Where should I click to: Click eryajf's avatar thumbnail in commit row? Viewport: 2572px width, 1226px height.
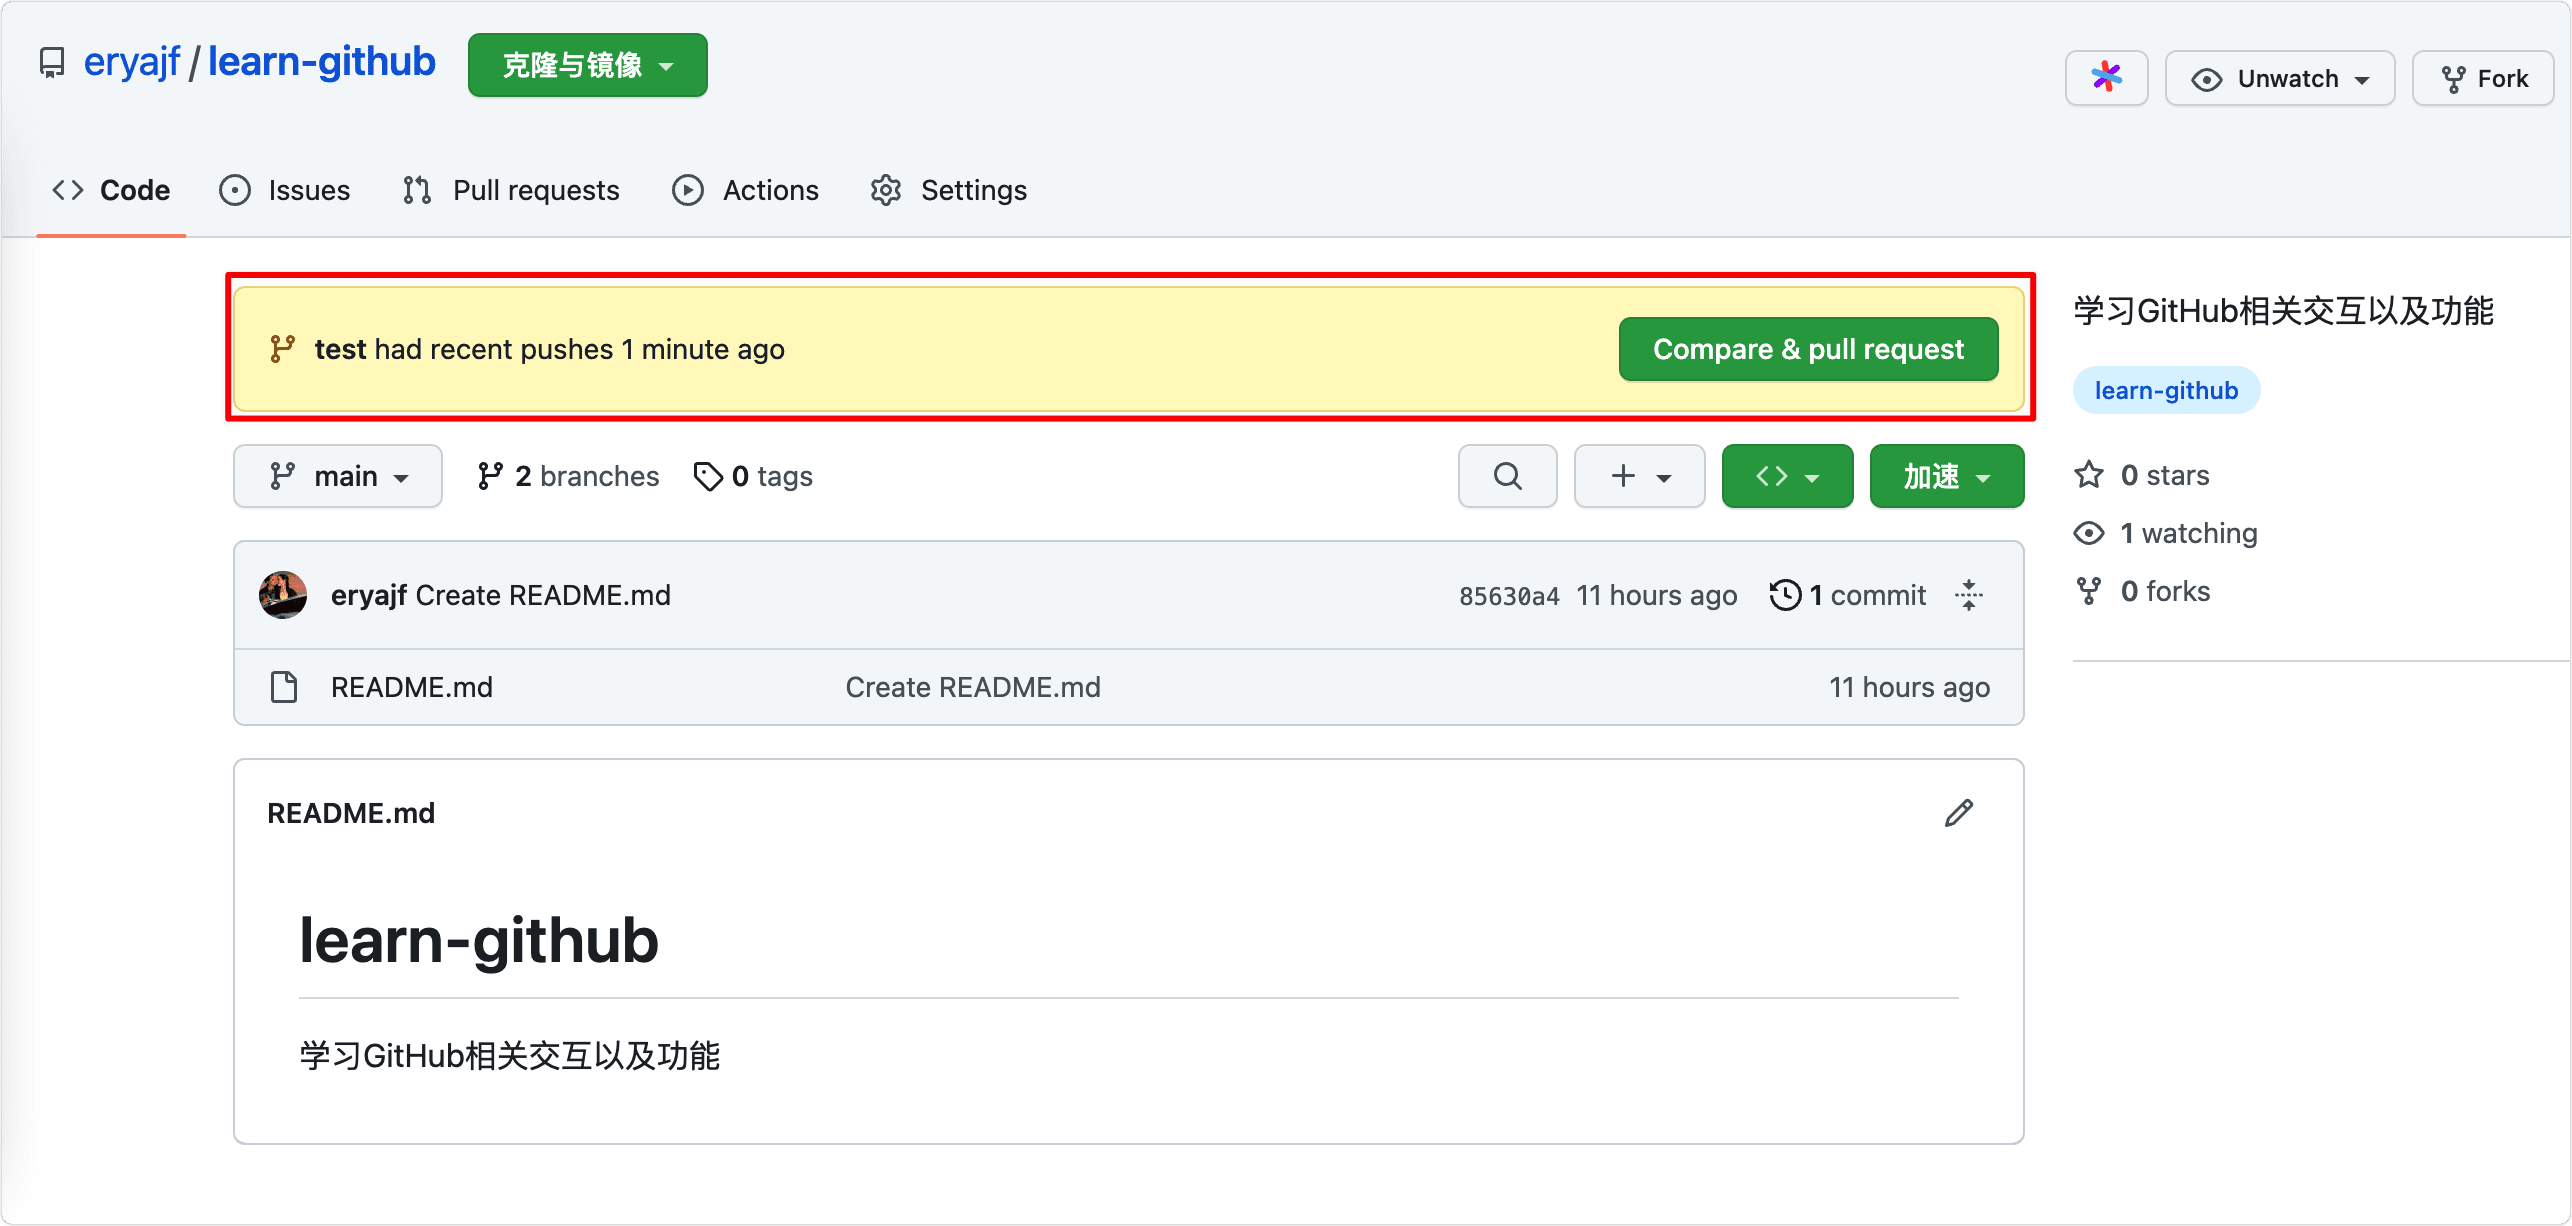point(283,595)
